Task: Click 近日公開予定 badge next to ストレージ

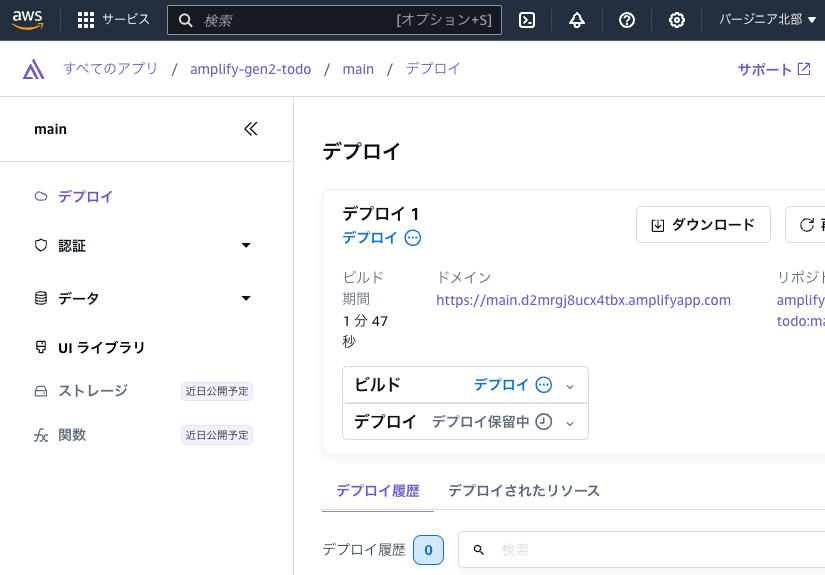Action: pyautogui.click(x=217, y=391)
